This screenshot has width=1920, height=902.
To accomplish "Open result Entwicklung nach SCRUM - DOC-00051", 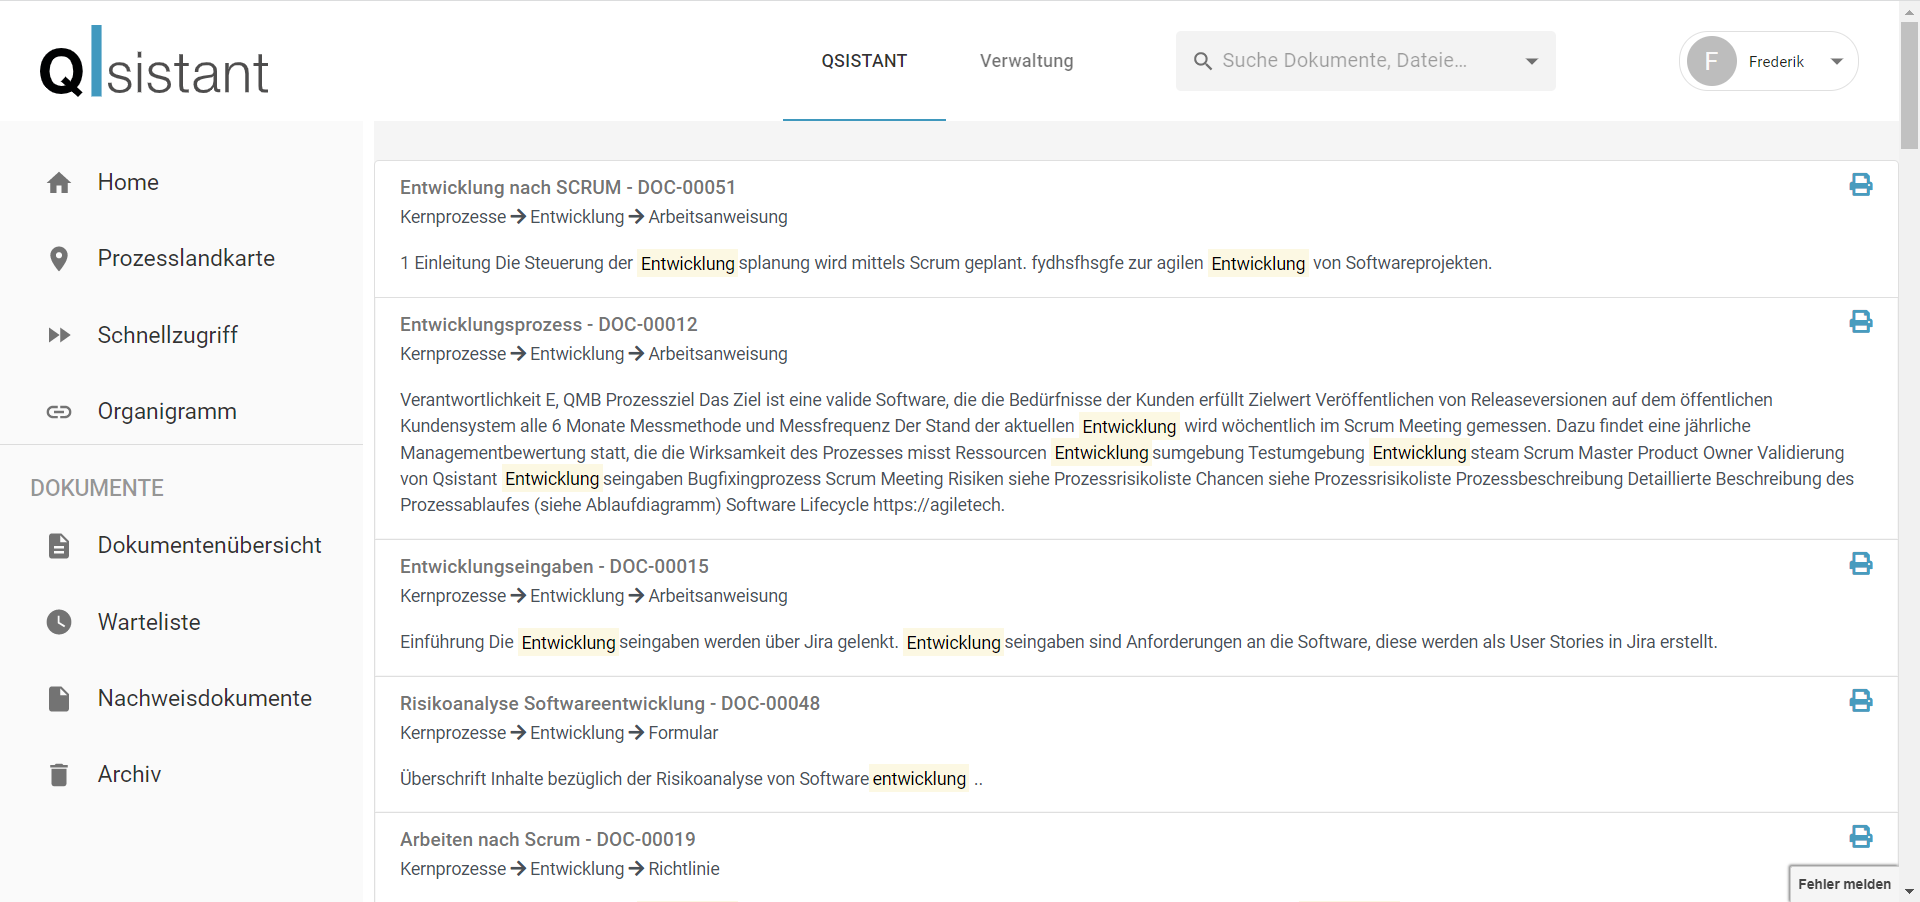I will [x=568, y=188].
